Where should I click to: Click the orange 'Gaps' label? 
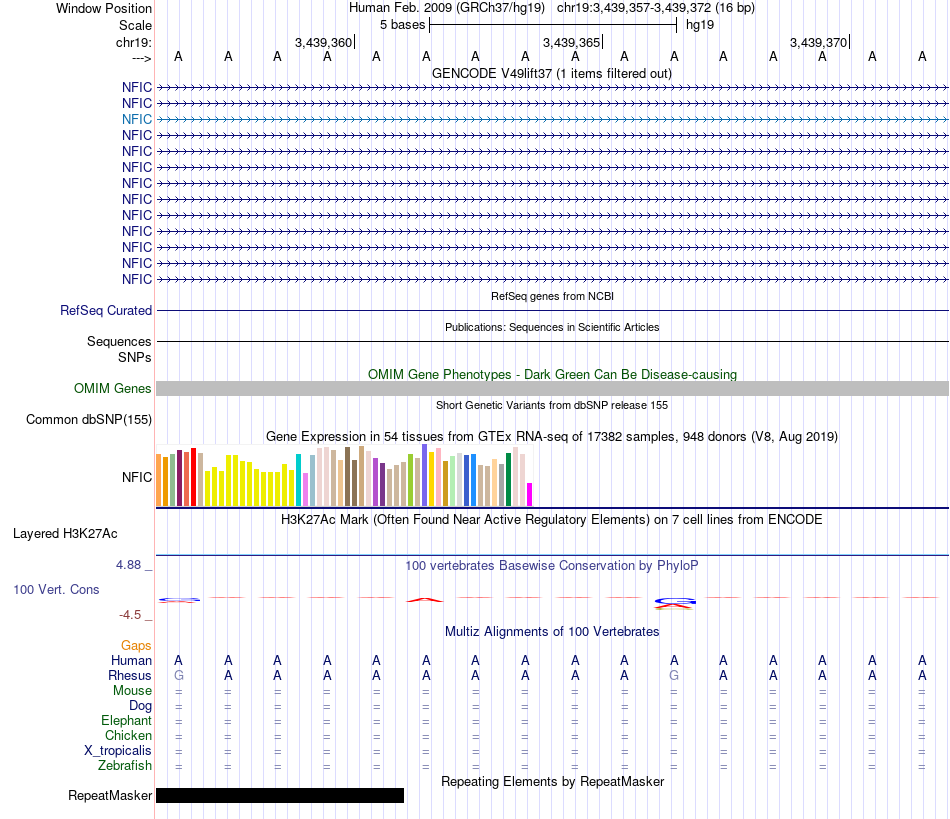tap(136, 646)
